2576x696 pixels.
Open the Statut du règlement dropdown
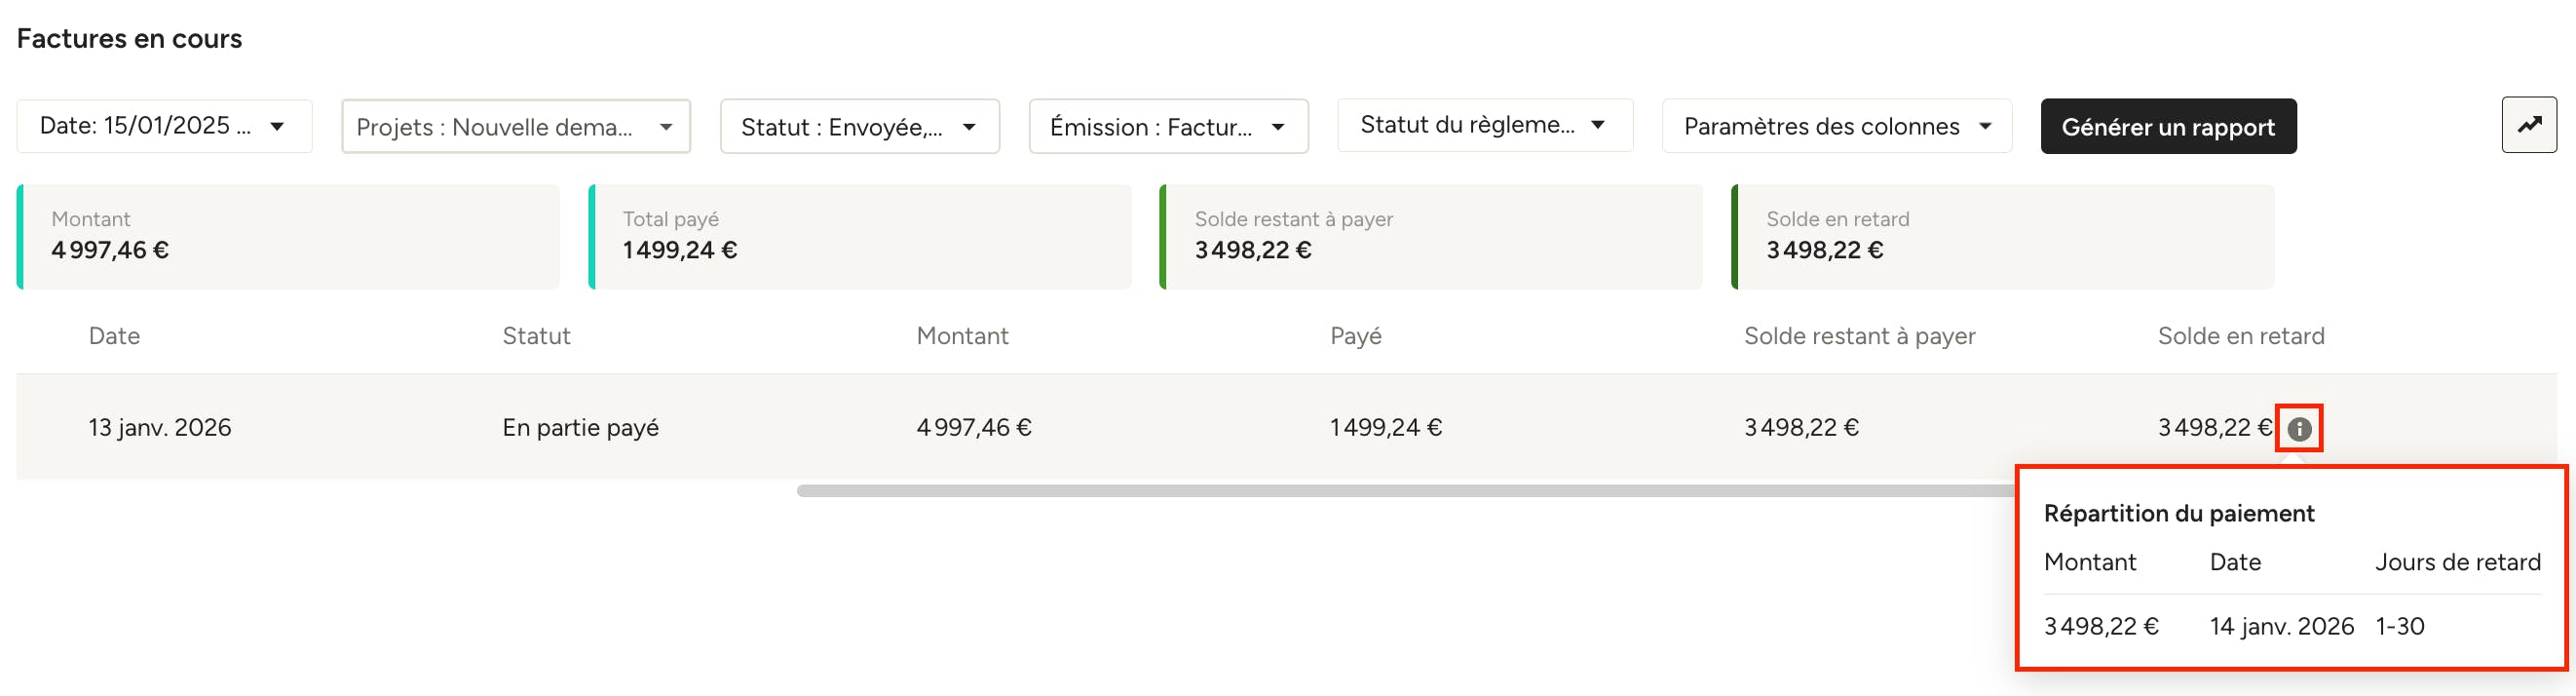(1484, 125)
